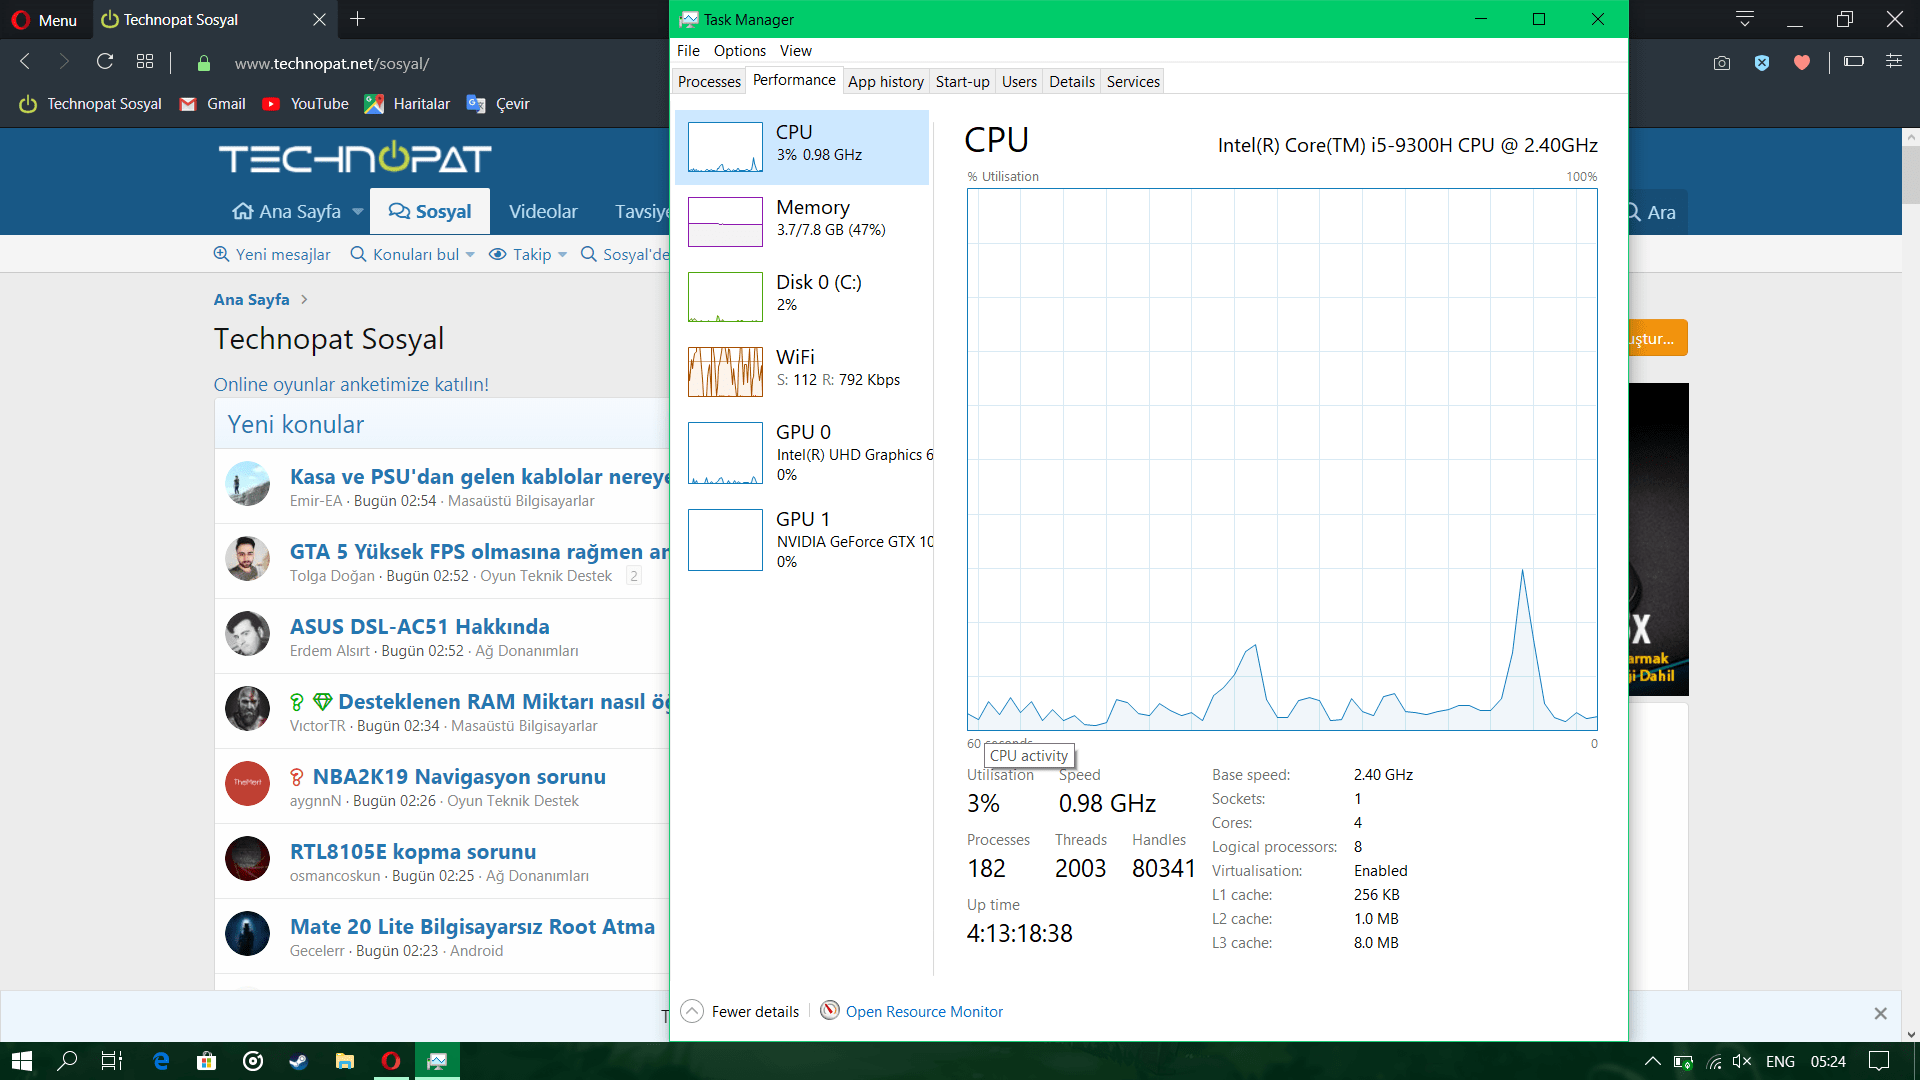Reload the Technopat page

[x=105, y=62]
